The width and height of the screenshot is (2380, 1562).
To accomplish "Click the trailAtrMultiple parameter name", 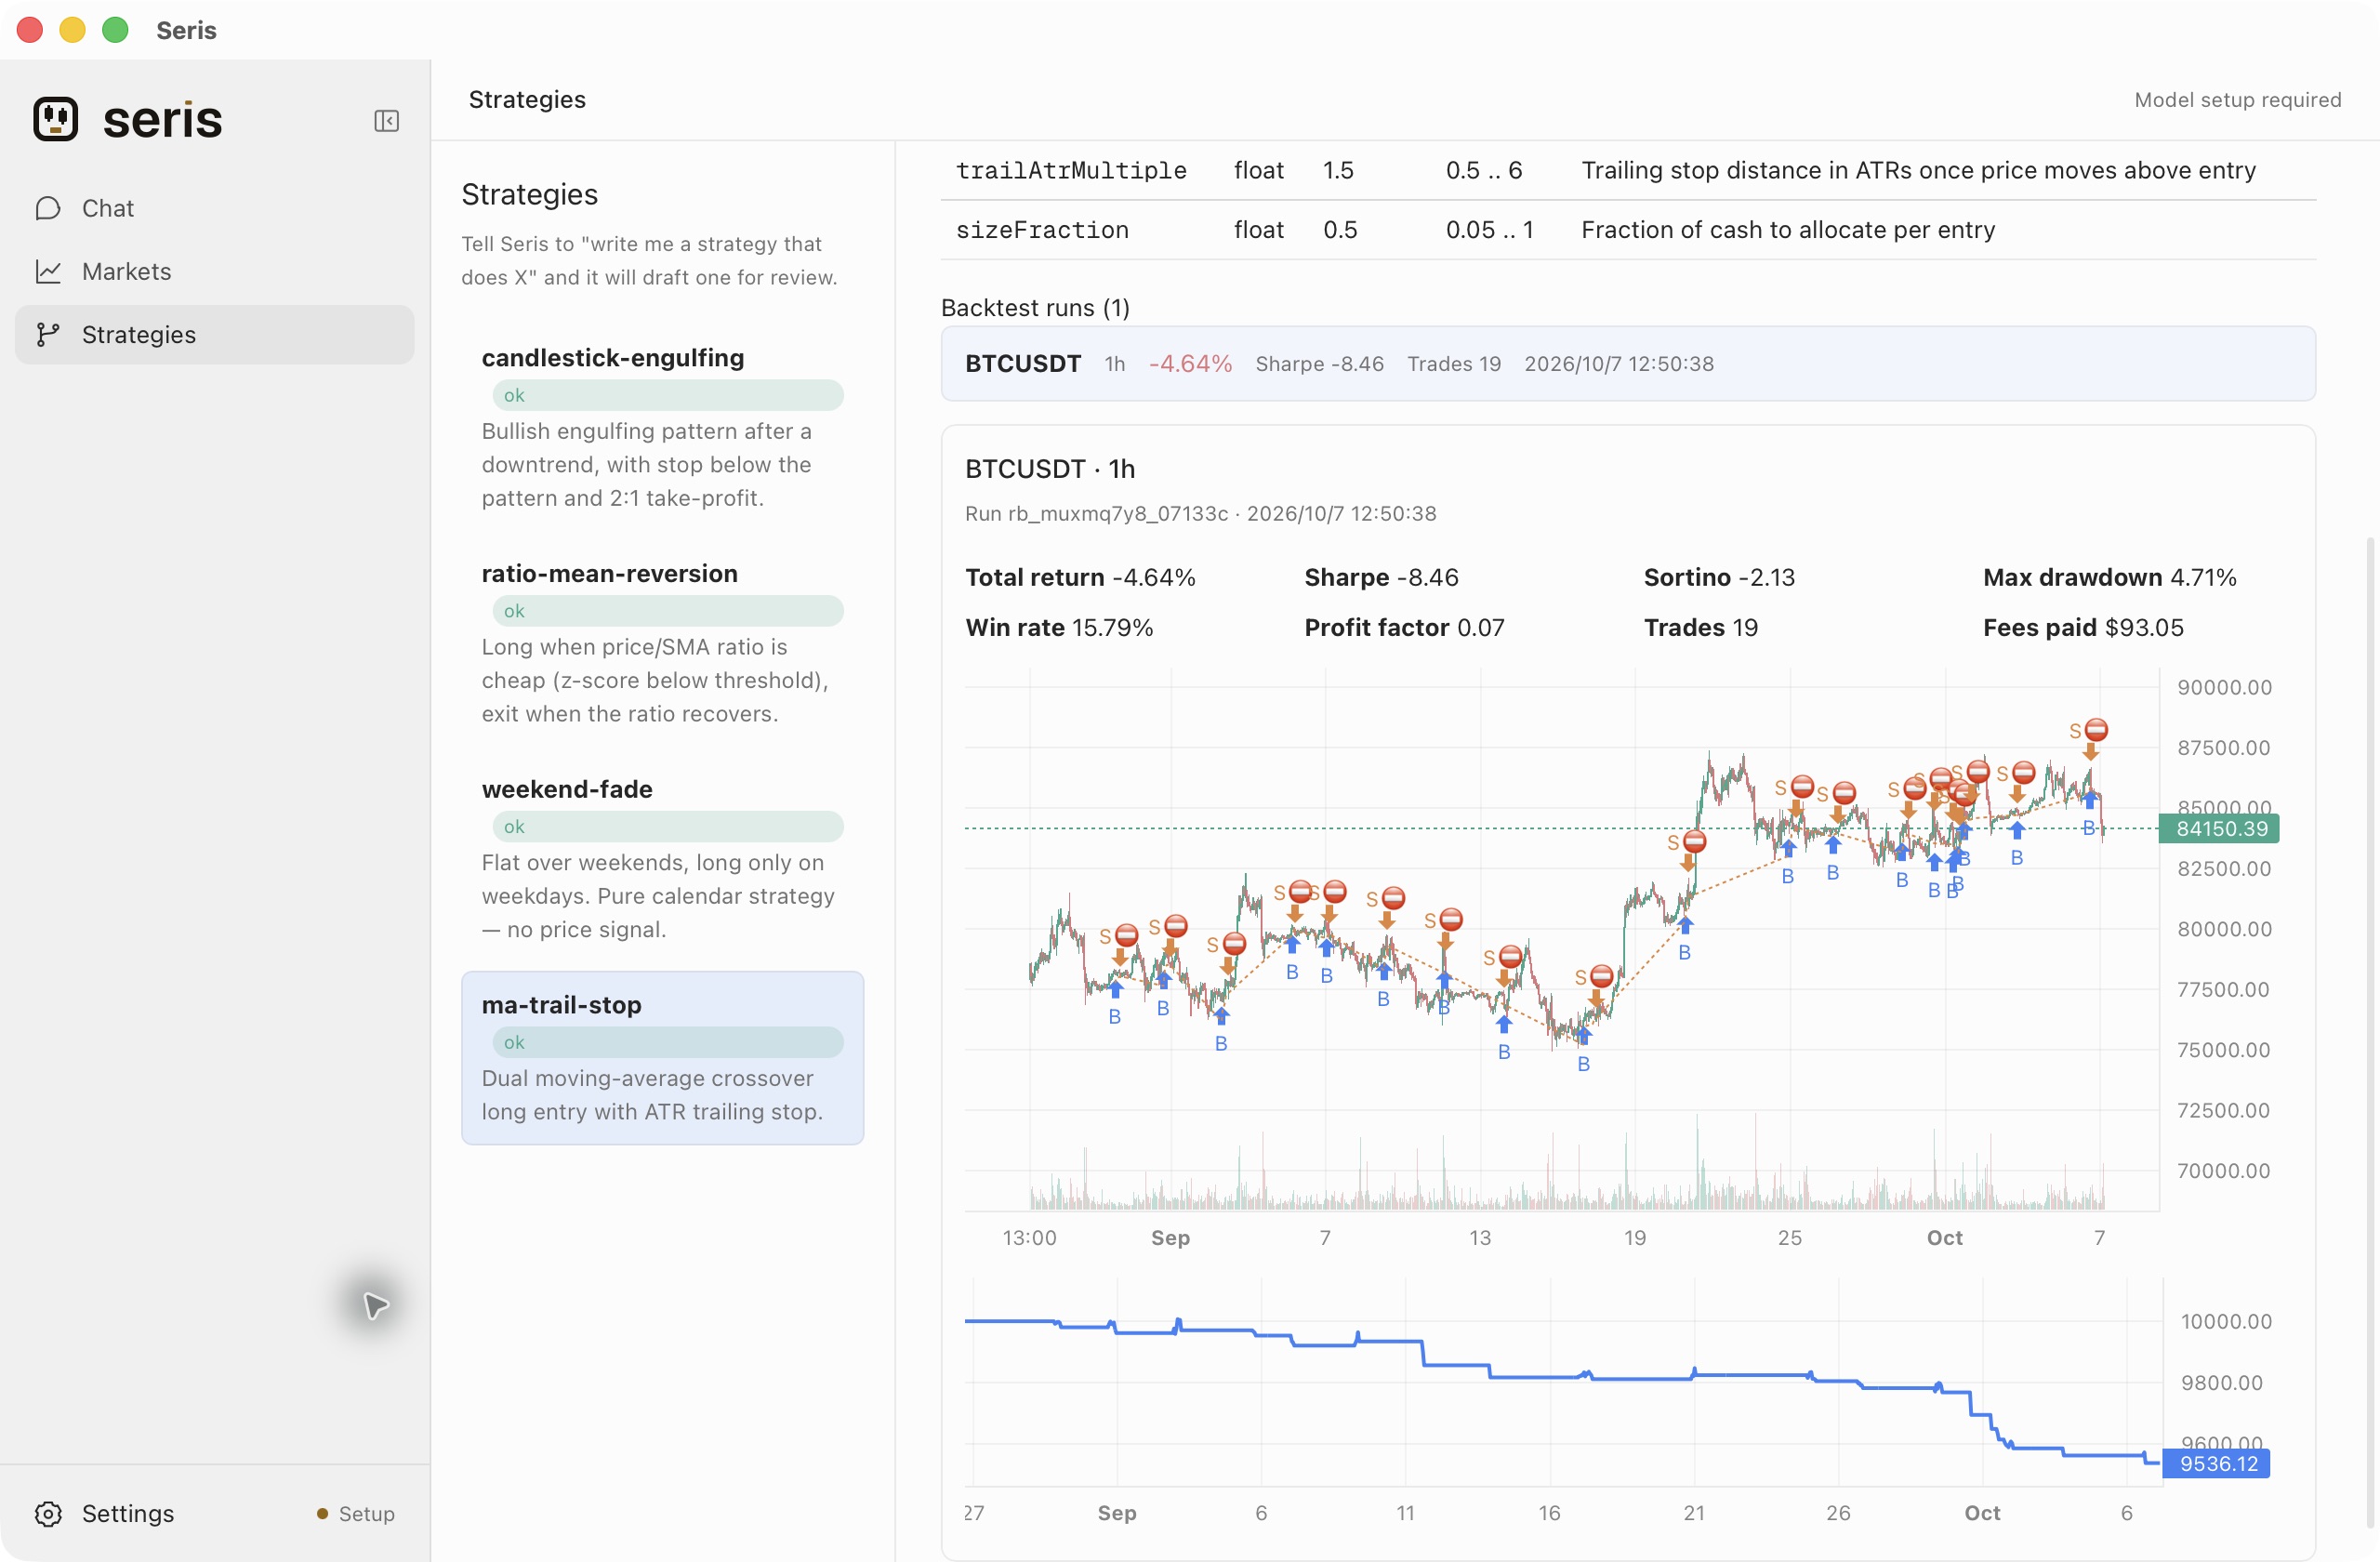I will coord(1071,170).
